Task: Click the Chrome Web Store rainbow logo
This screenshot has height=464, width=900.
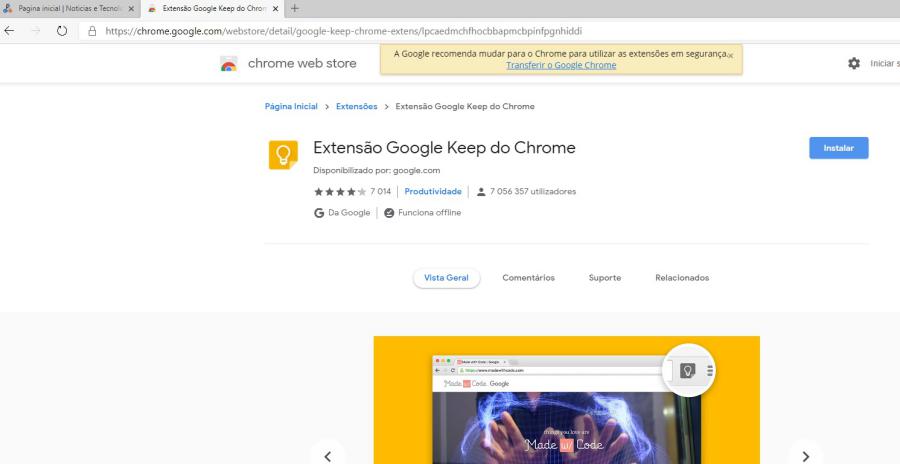Action: [228, 64]
